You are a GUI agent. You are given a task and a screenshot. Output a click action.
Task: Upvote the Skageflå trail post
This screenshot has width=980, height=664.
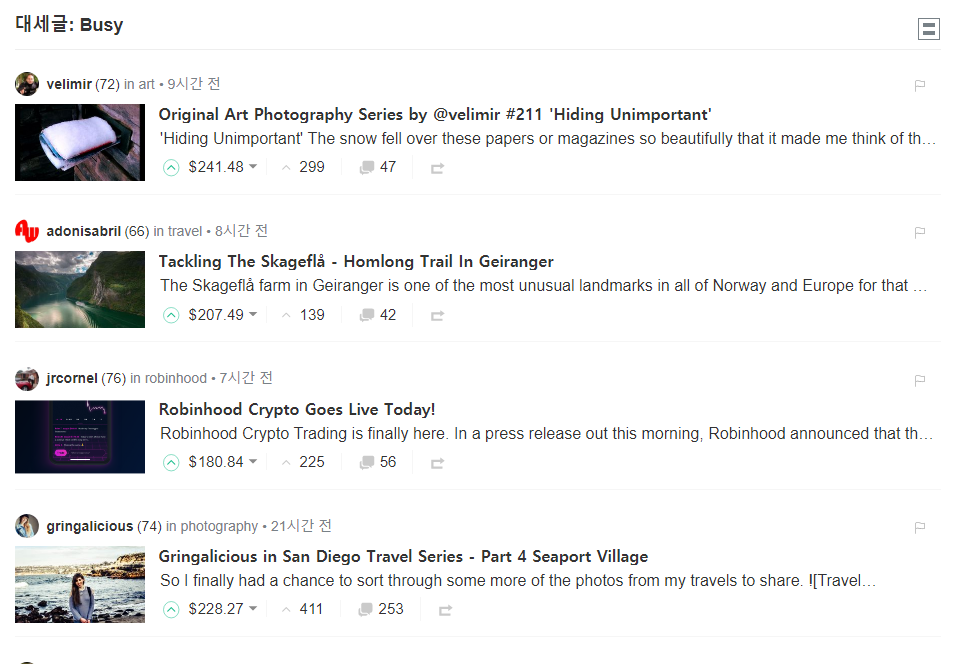pyautogui.click(x=171, y=316)
